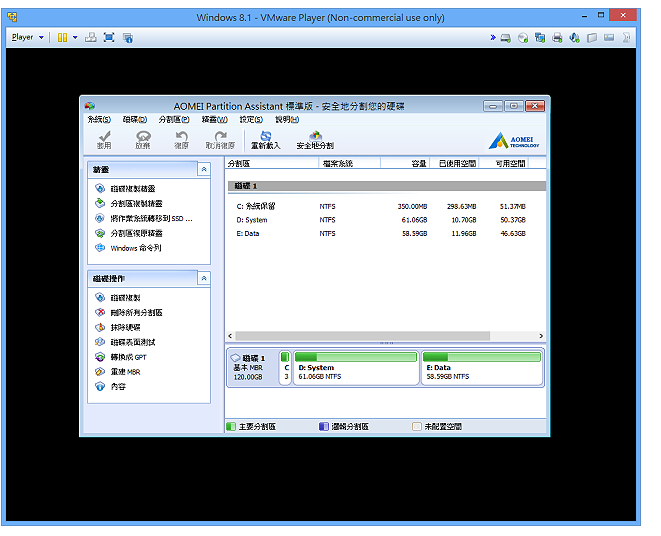Screen dimensions: 661x536
Task: Open the 設定(S) menu
Action: coord(251,120)
